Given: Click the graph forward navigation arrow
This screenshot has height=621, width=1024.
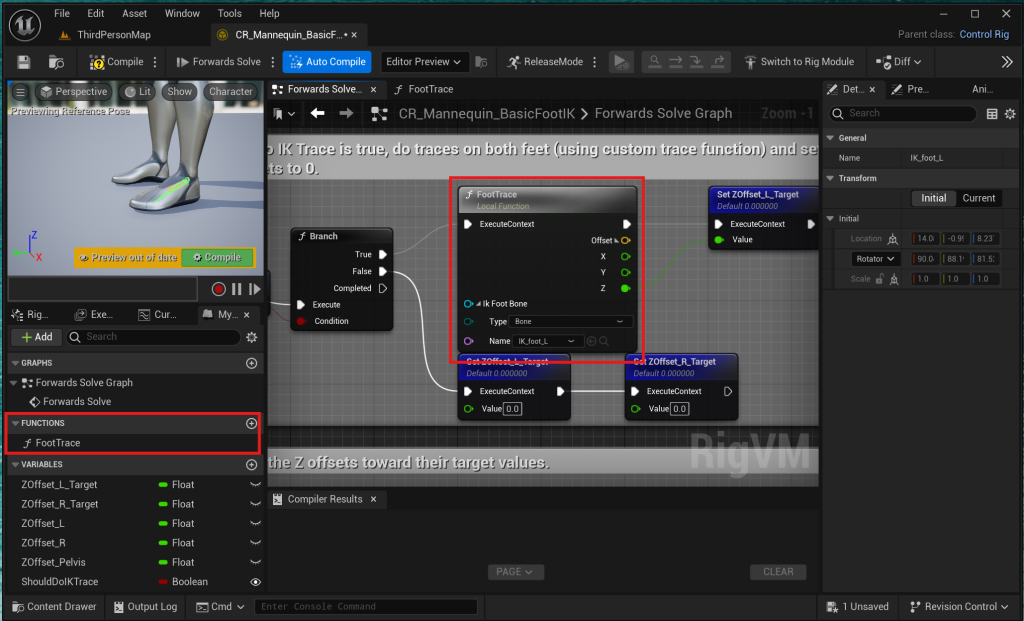Looking at the screenshot, I should coord(346,114).
